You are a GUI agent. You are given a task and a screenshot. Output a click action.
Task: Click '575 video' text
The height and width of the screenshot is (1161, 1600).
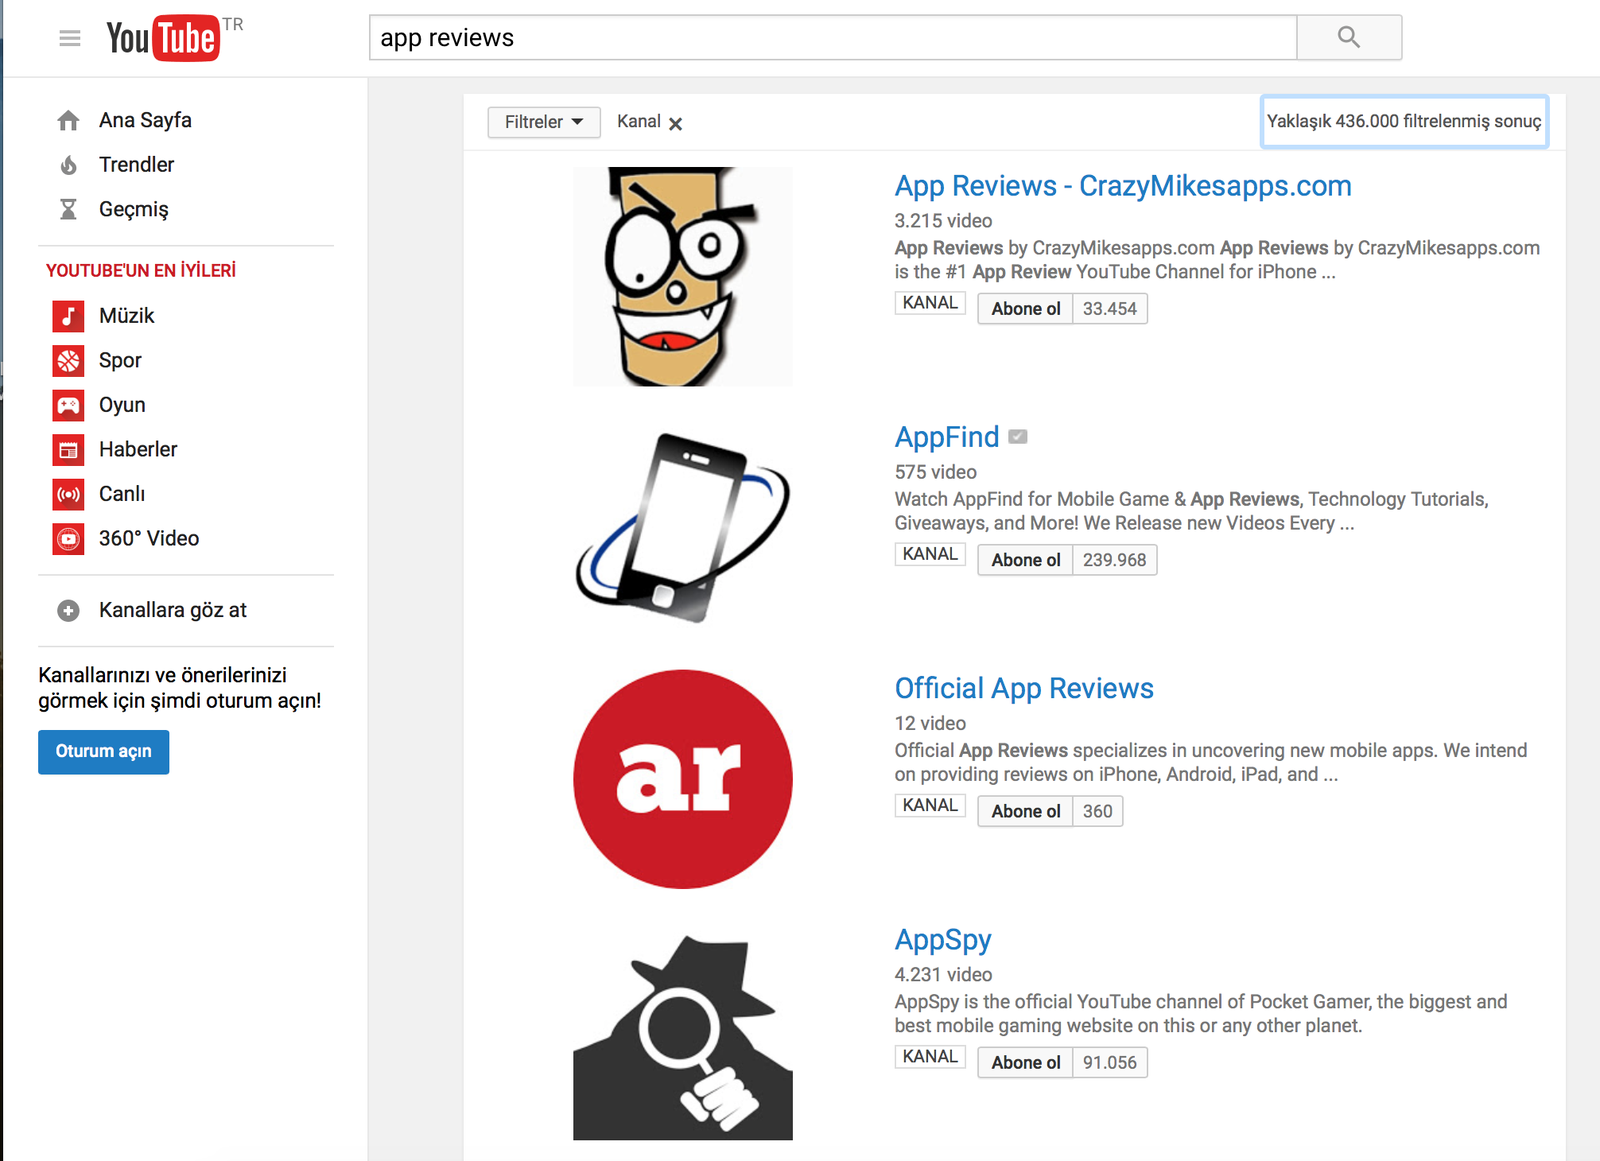[x=936, y=472]
